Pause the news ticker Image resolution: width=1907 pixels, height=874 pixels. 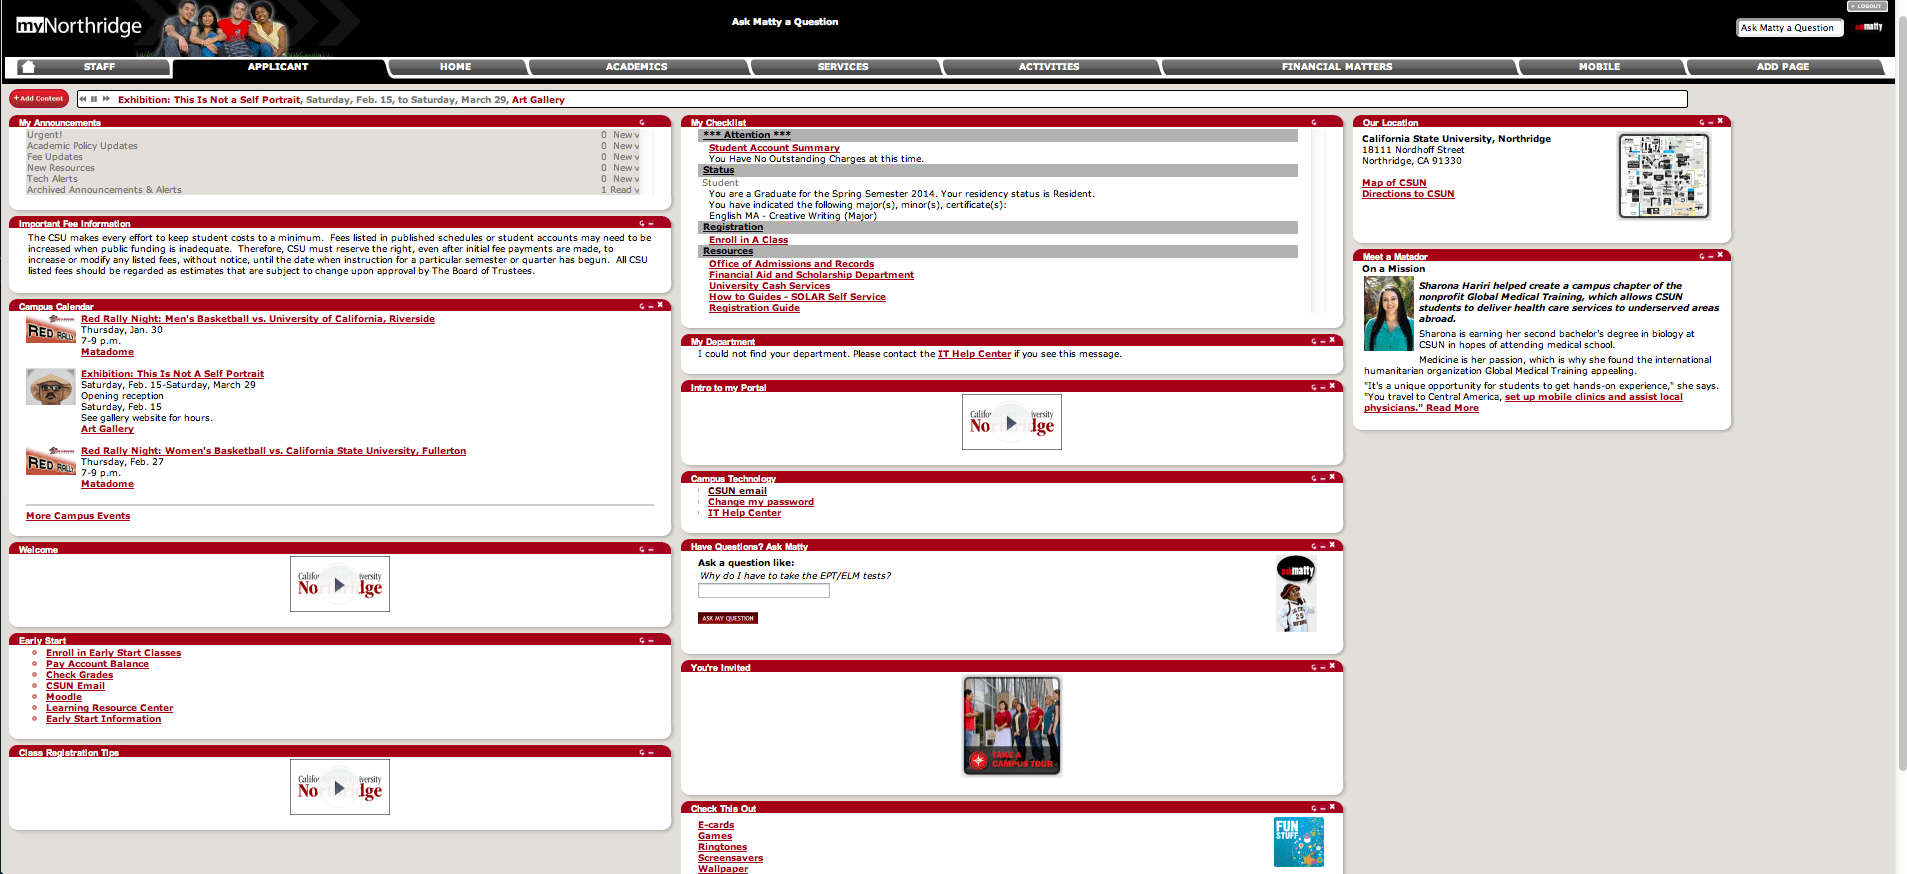click(95, 99)
